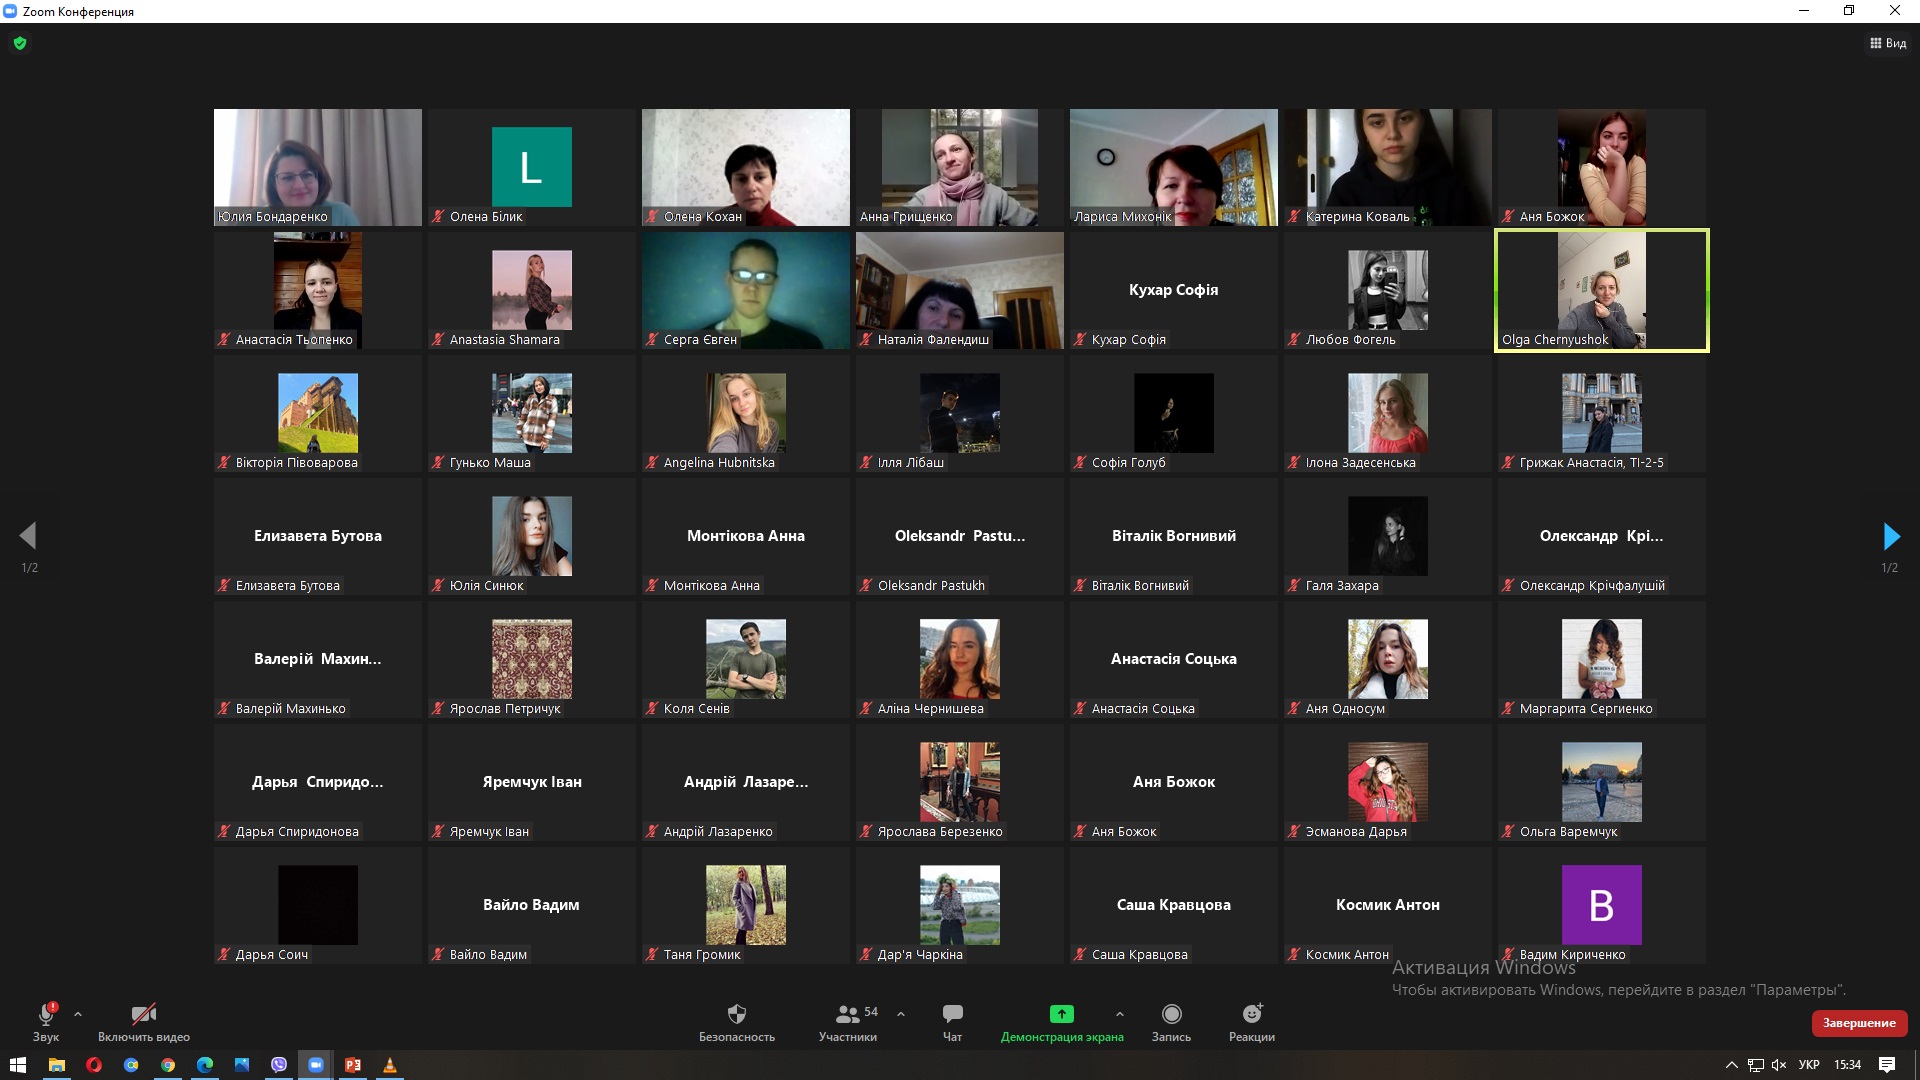
Task: Click УКР keyboard language indicator
Action: (1808, 1065)
